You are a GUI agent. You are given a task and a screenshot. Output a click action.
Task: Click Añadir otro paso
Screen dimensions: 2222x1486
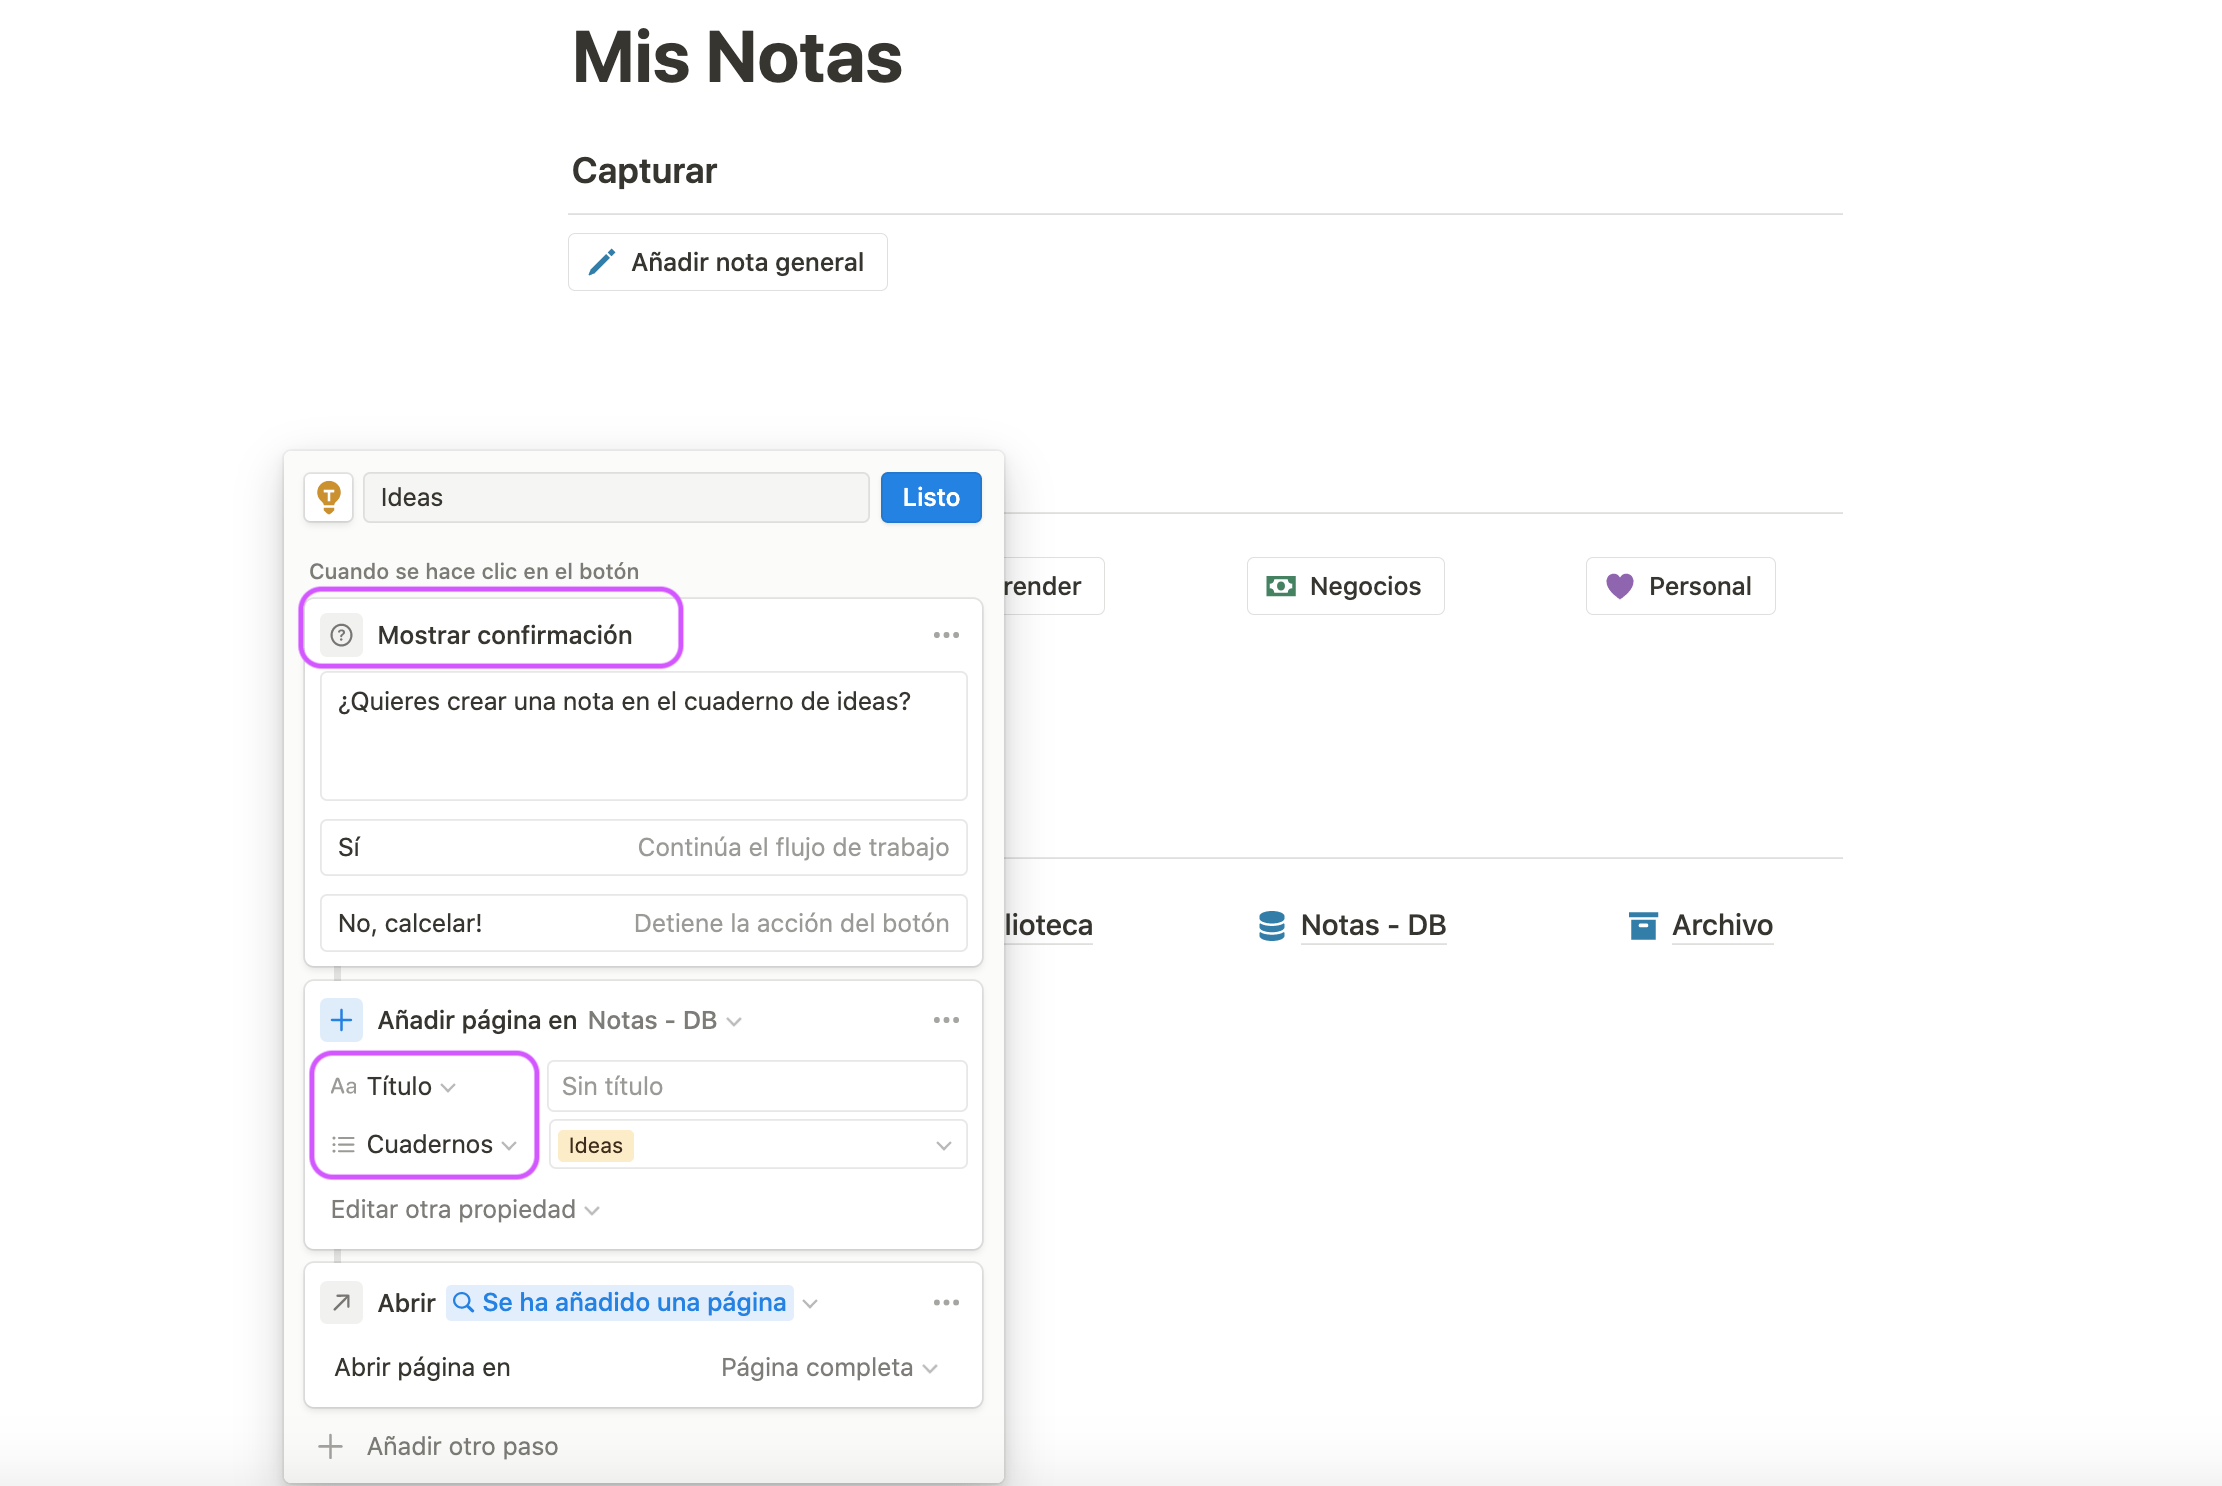[x=462, y=1446]
